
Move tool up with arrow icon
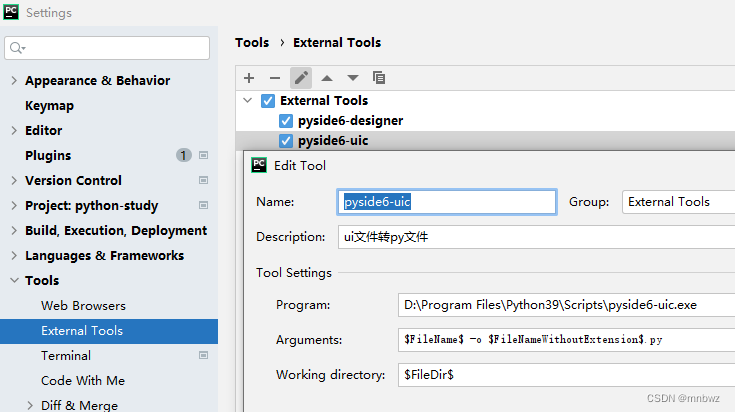click(x=327, y=77)
